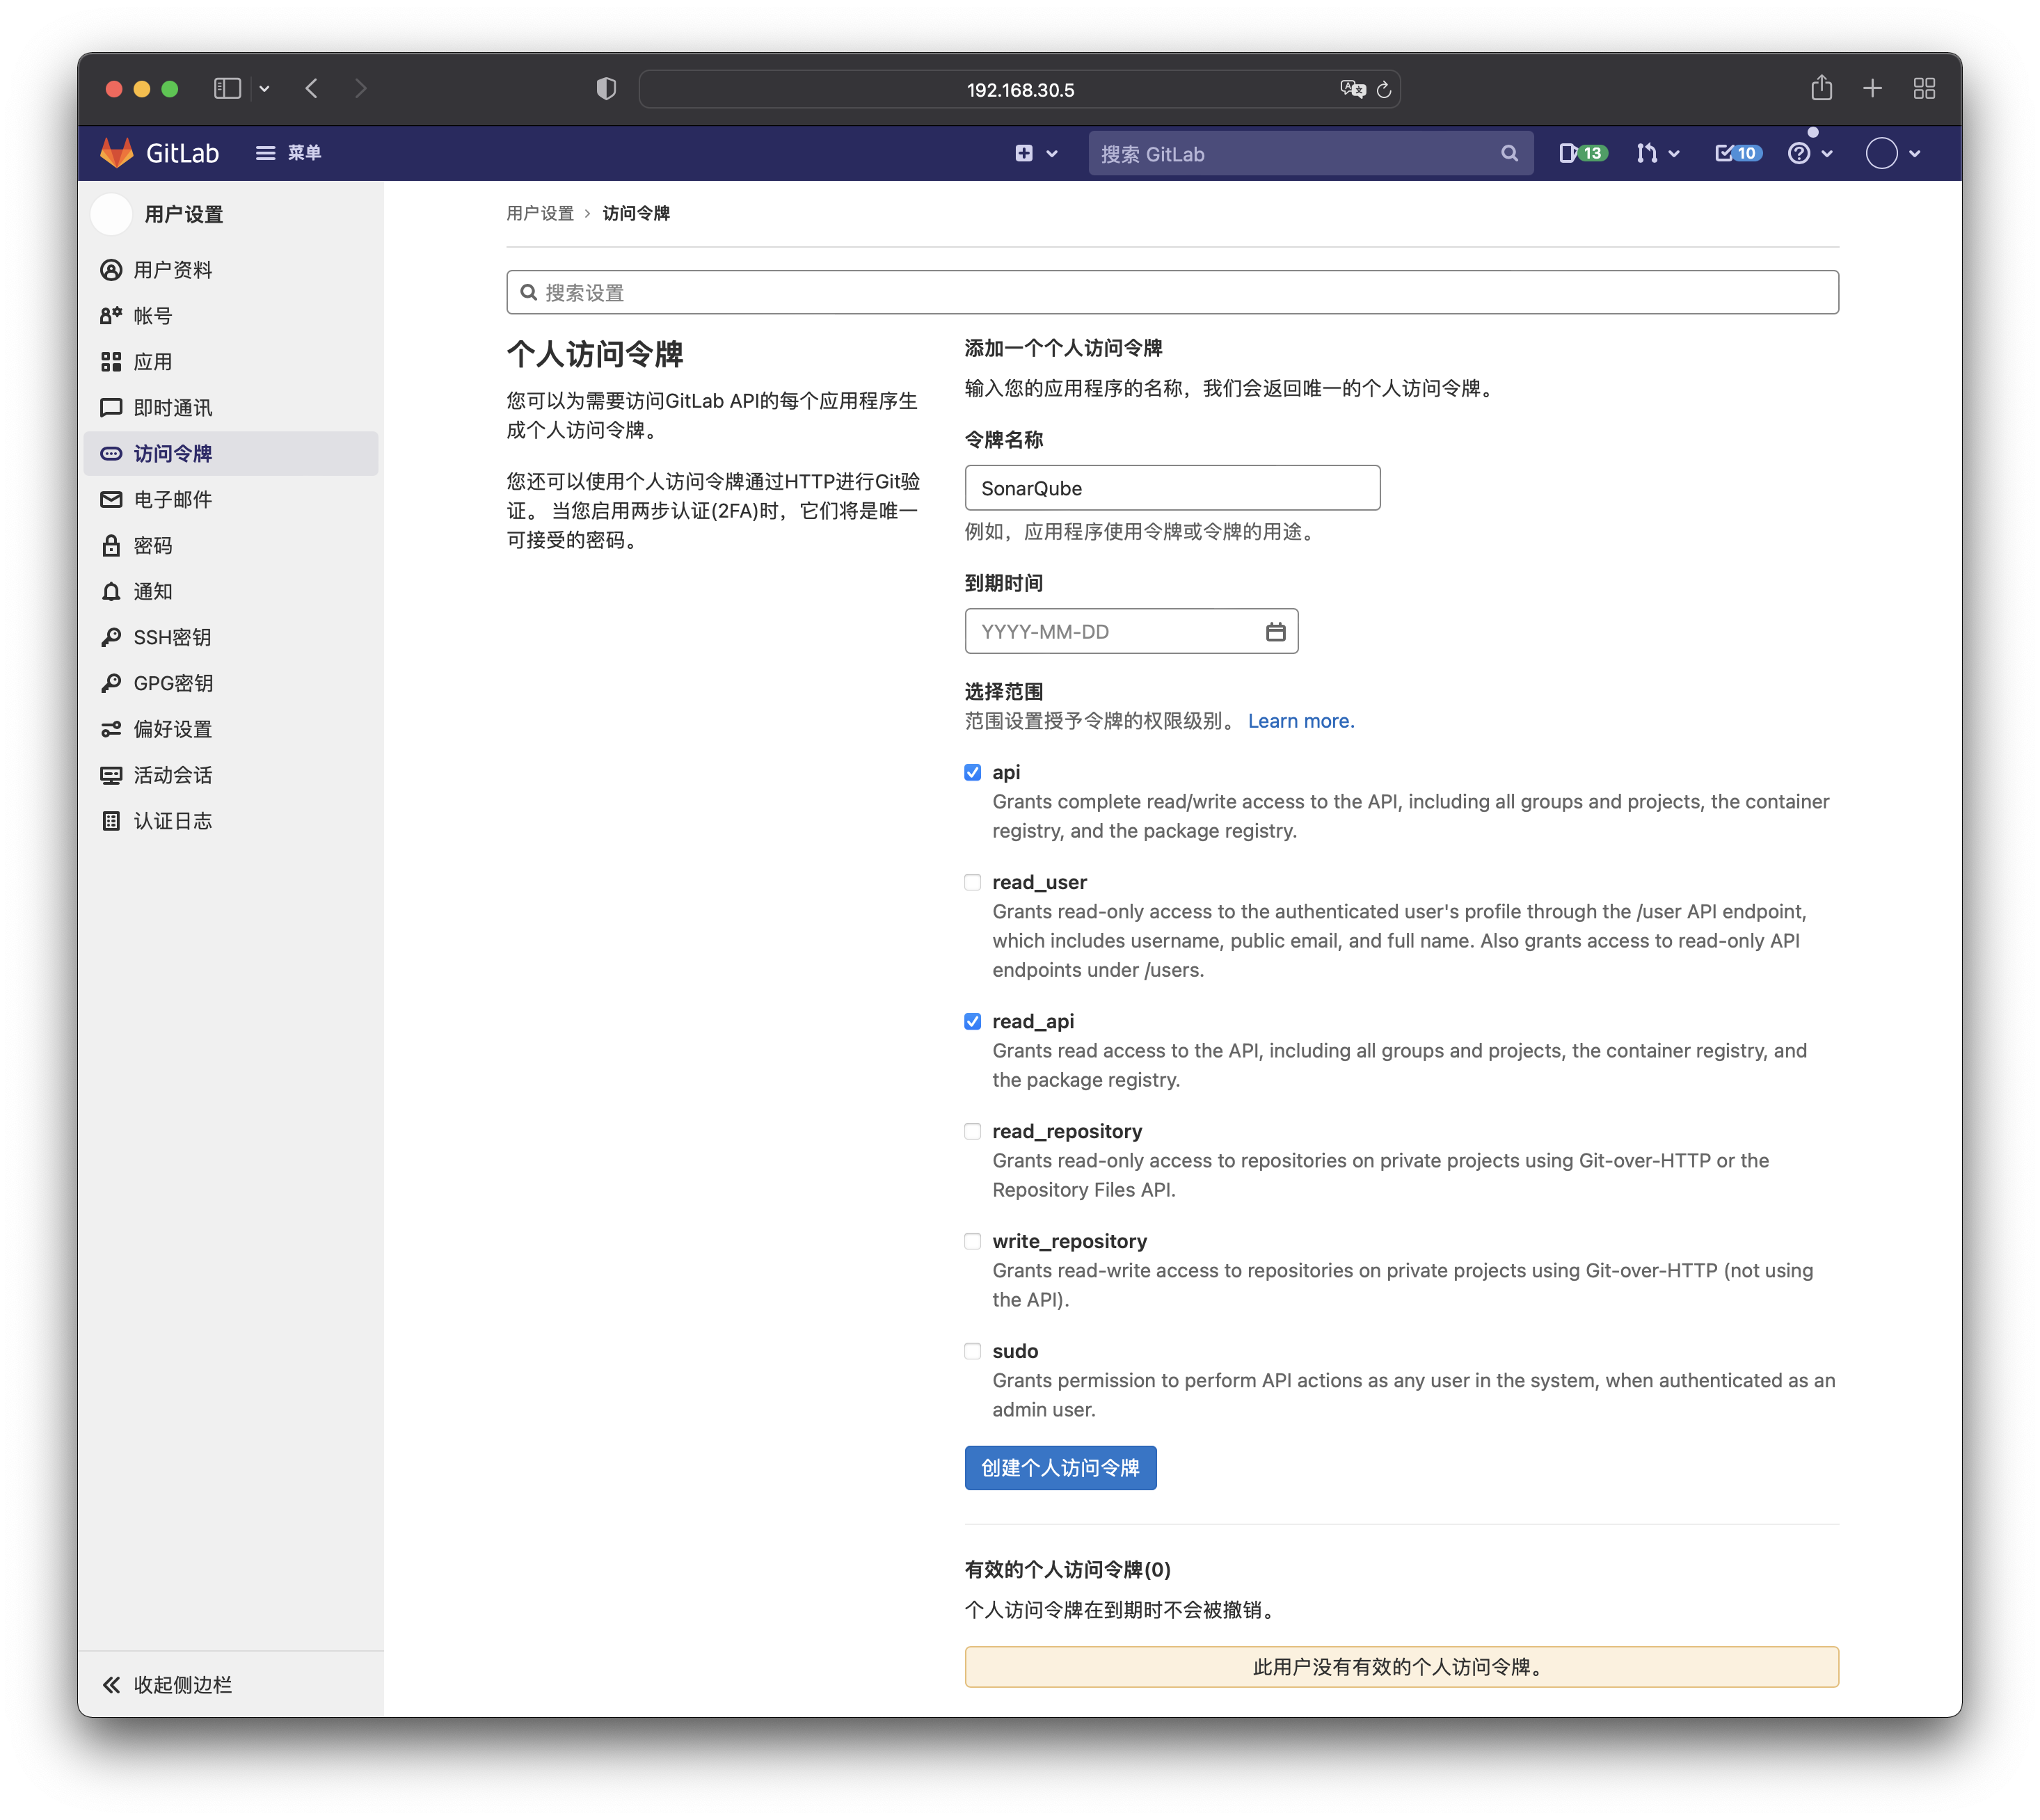
Task: Enable the read_user scope checkbox
Action: tap(972, 882)
